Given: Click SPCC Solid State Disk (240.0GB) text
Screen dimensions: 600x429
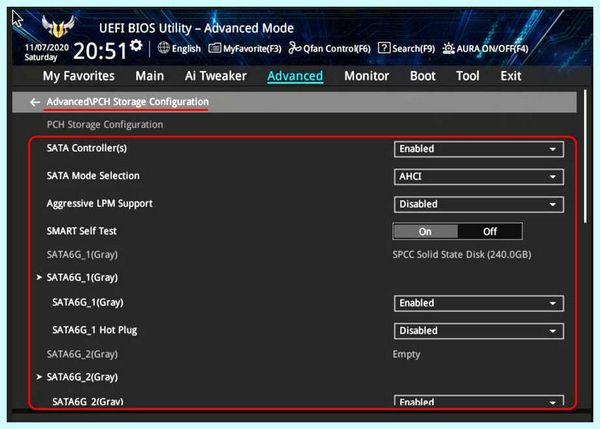Looking at the screenshot, I should click(462, 254).
